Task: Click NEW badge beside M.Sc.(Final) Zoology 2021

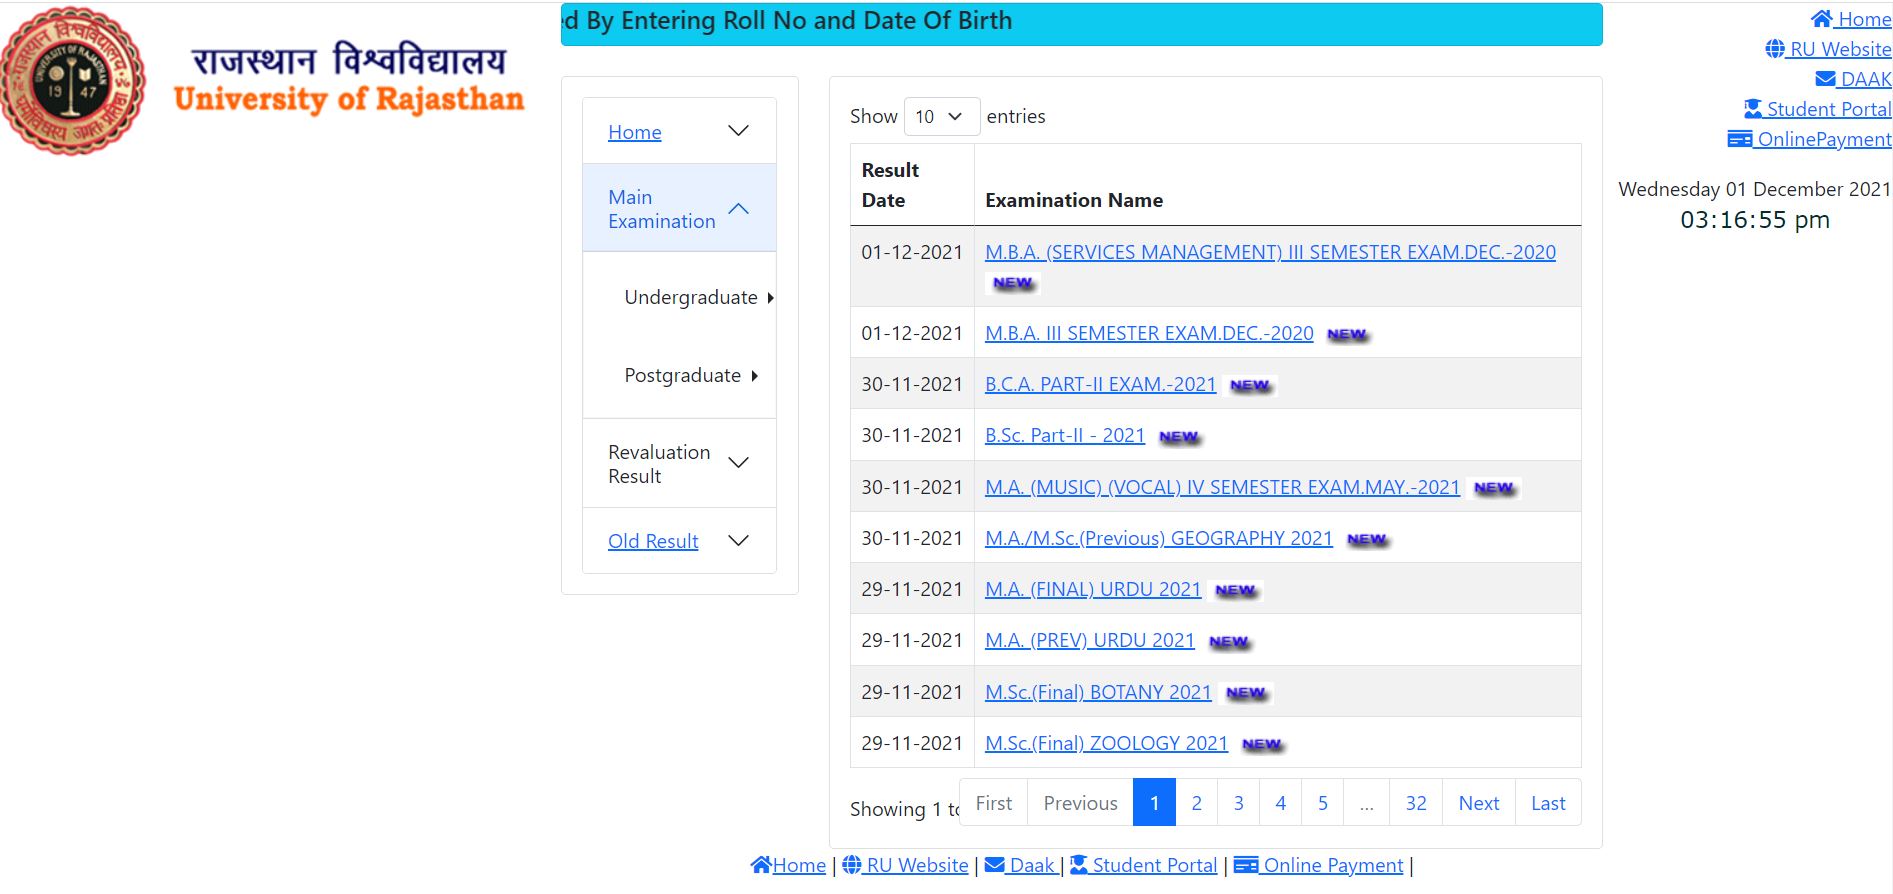Action: (1262, 745)
